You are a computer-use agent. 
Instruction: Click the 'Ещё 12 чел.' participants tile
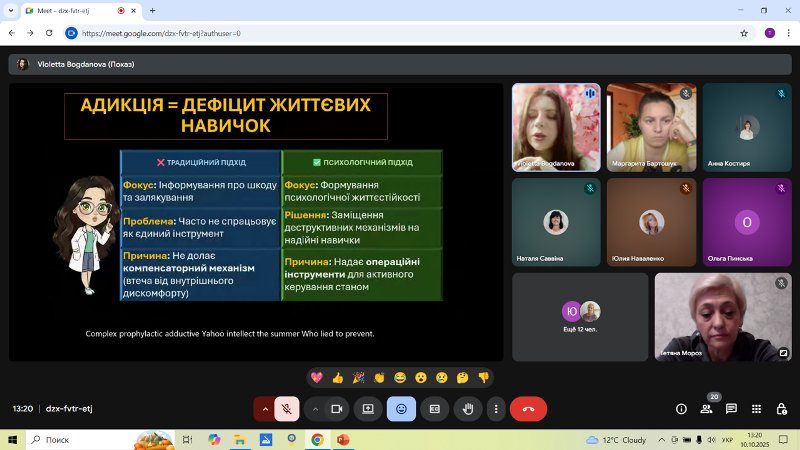[x=579, y=316]
